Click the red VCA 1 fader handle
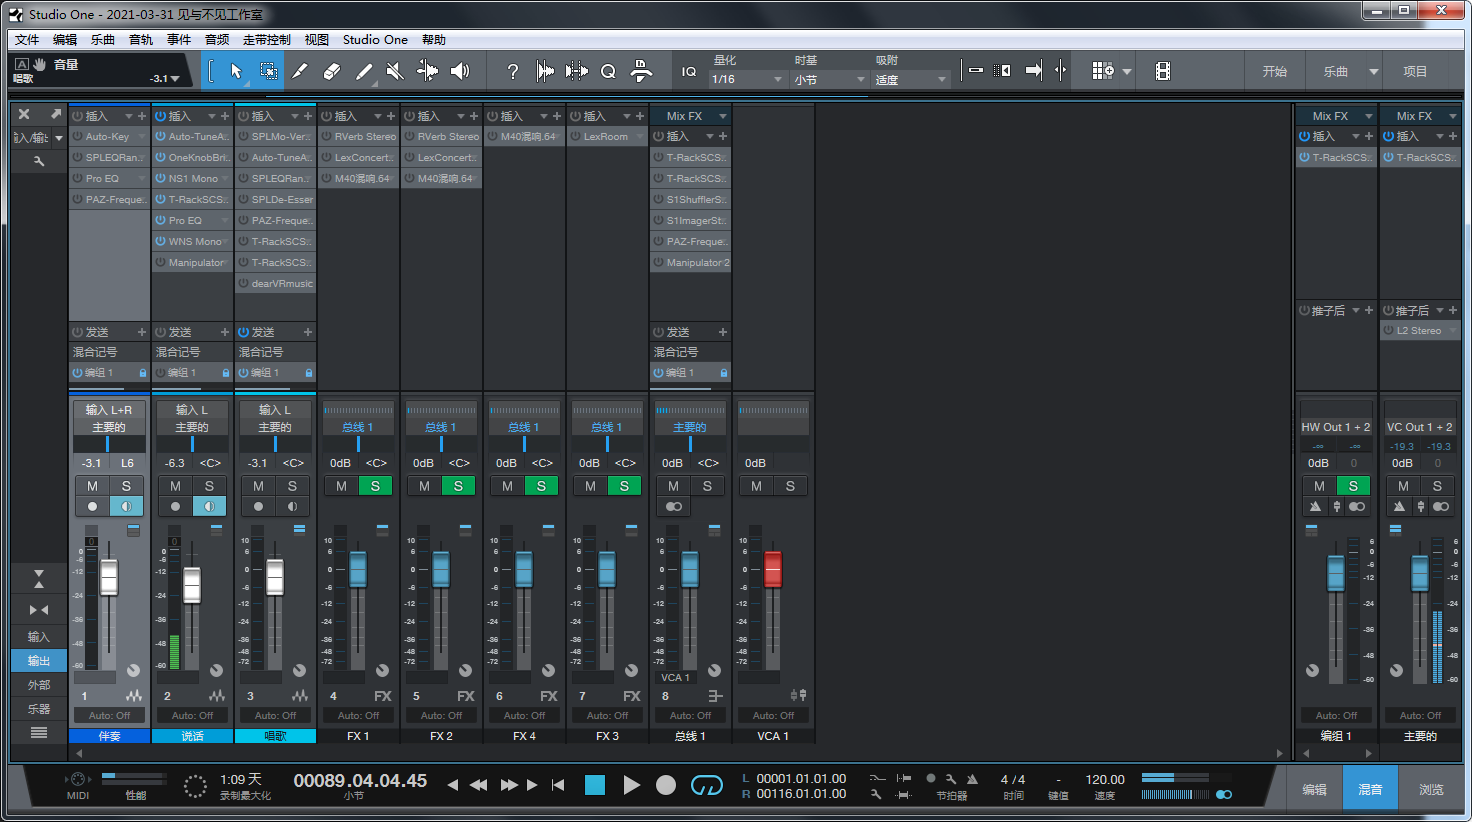Screen dimensions: 1472x822 [x=772, y=569]
